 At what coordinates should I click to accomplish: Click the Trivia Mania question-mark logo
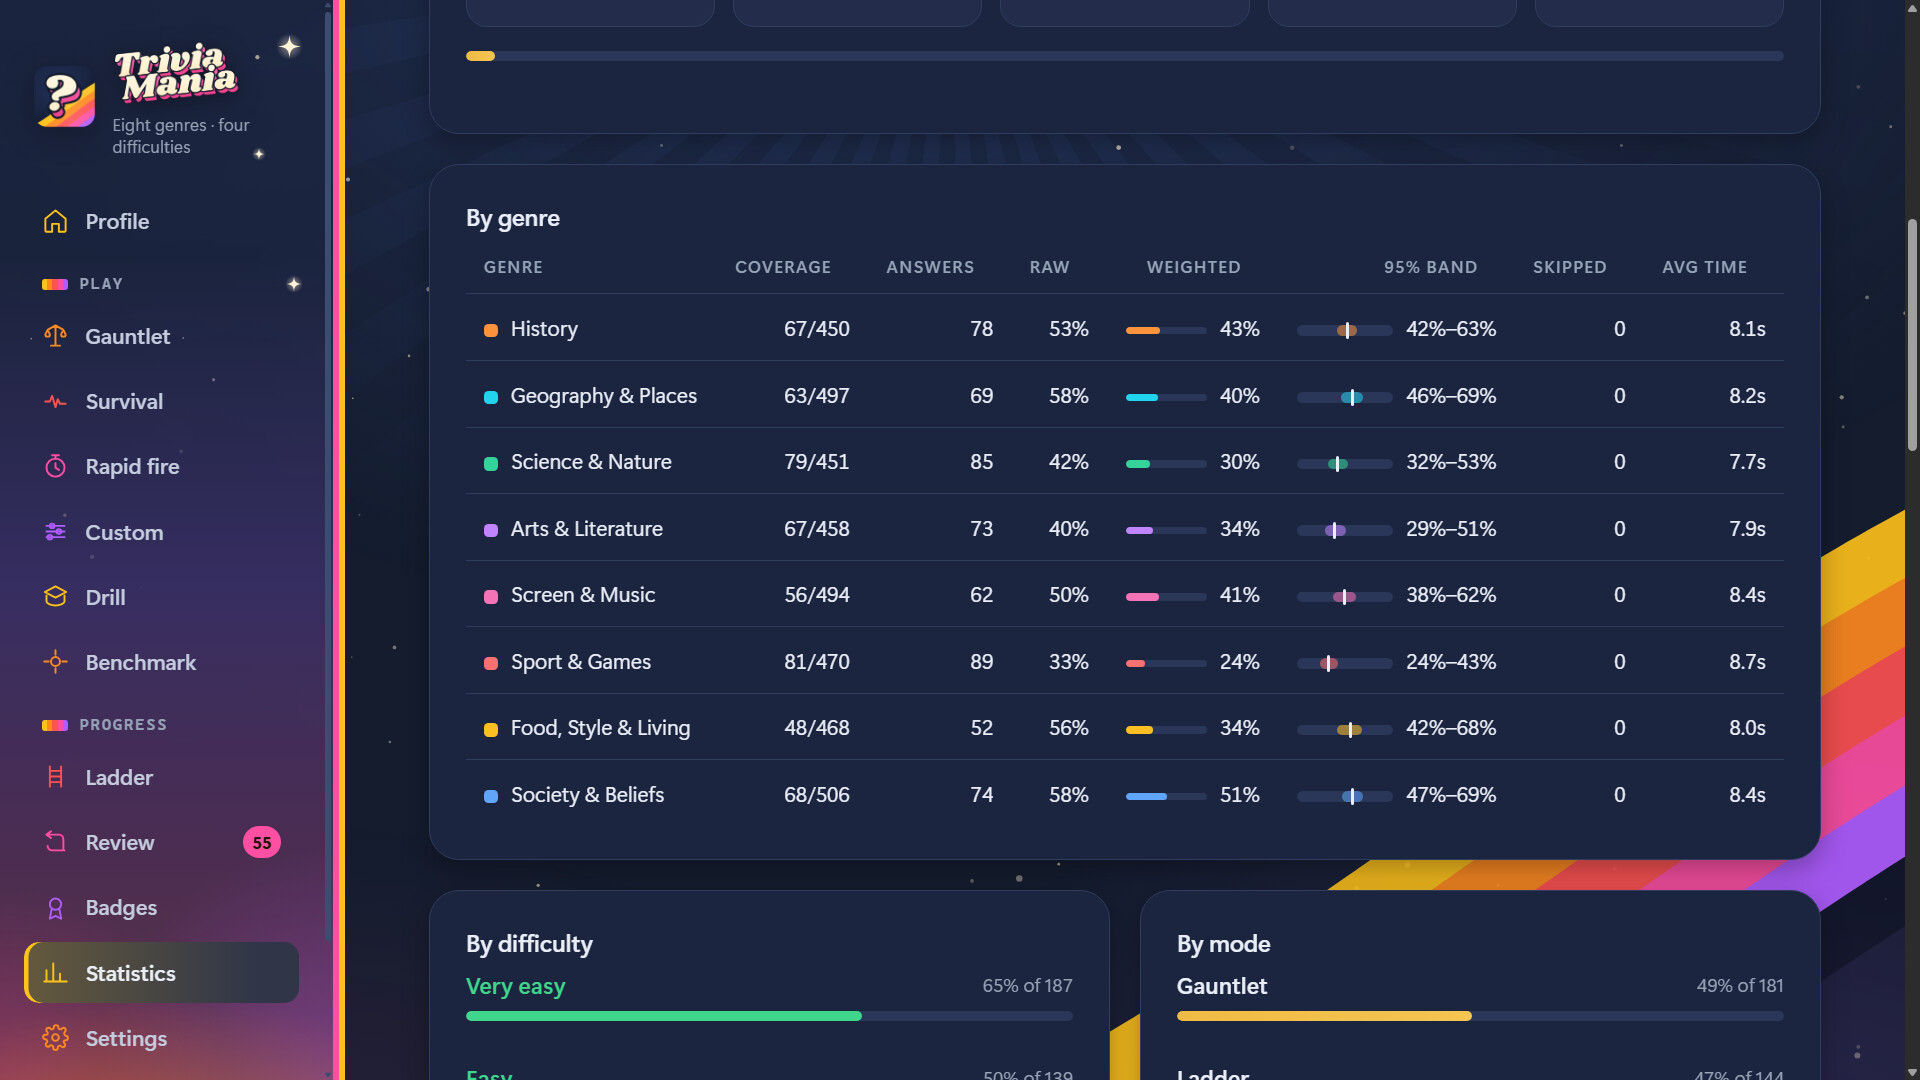[66, 98]
